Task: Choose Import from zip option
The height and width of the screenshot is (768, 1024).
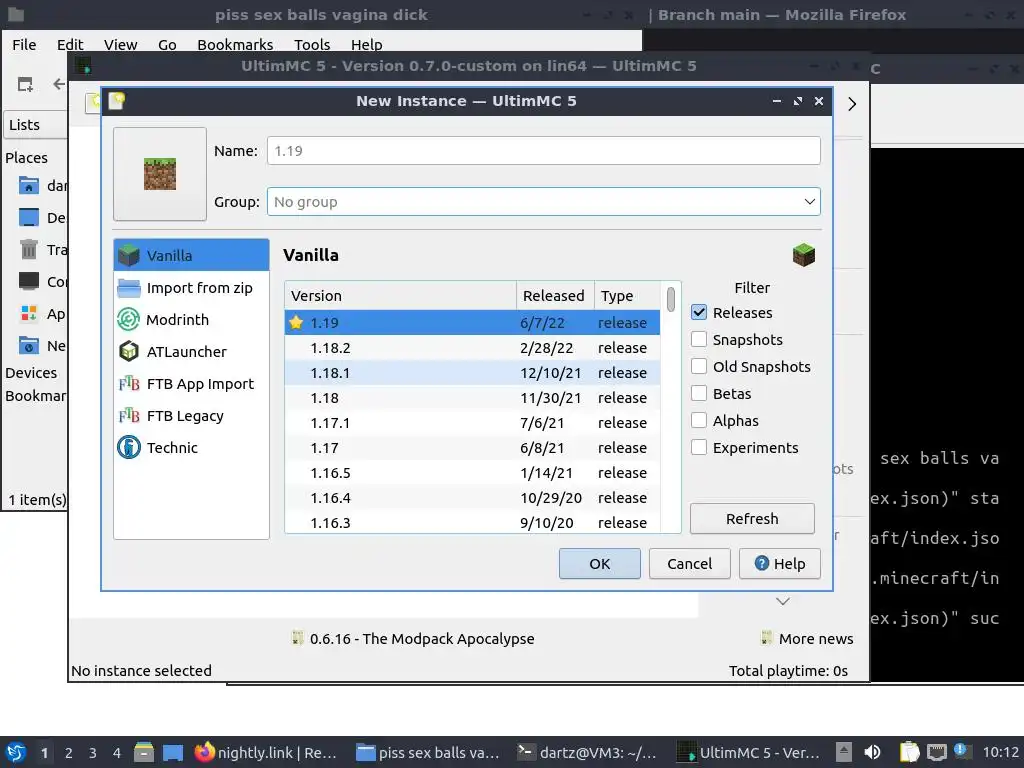Action: [191, 288]
